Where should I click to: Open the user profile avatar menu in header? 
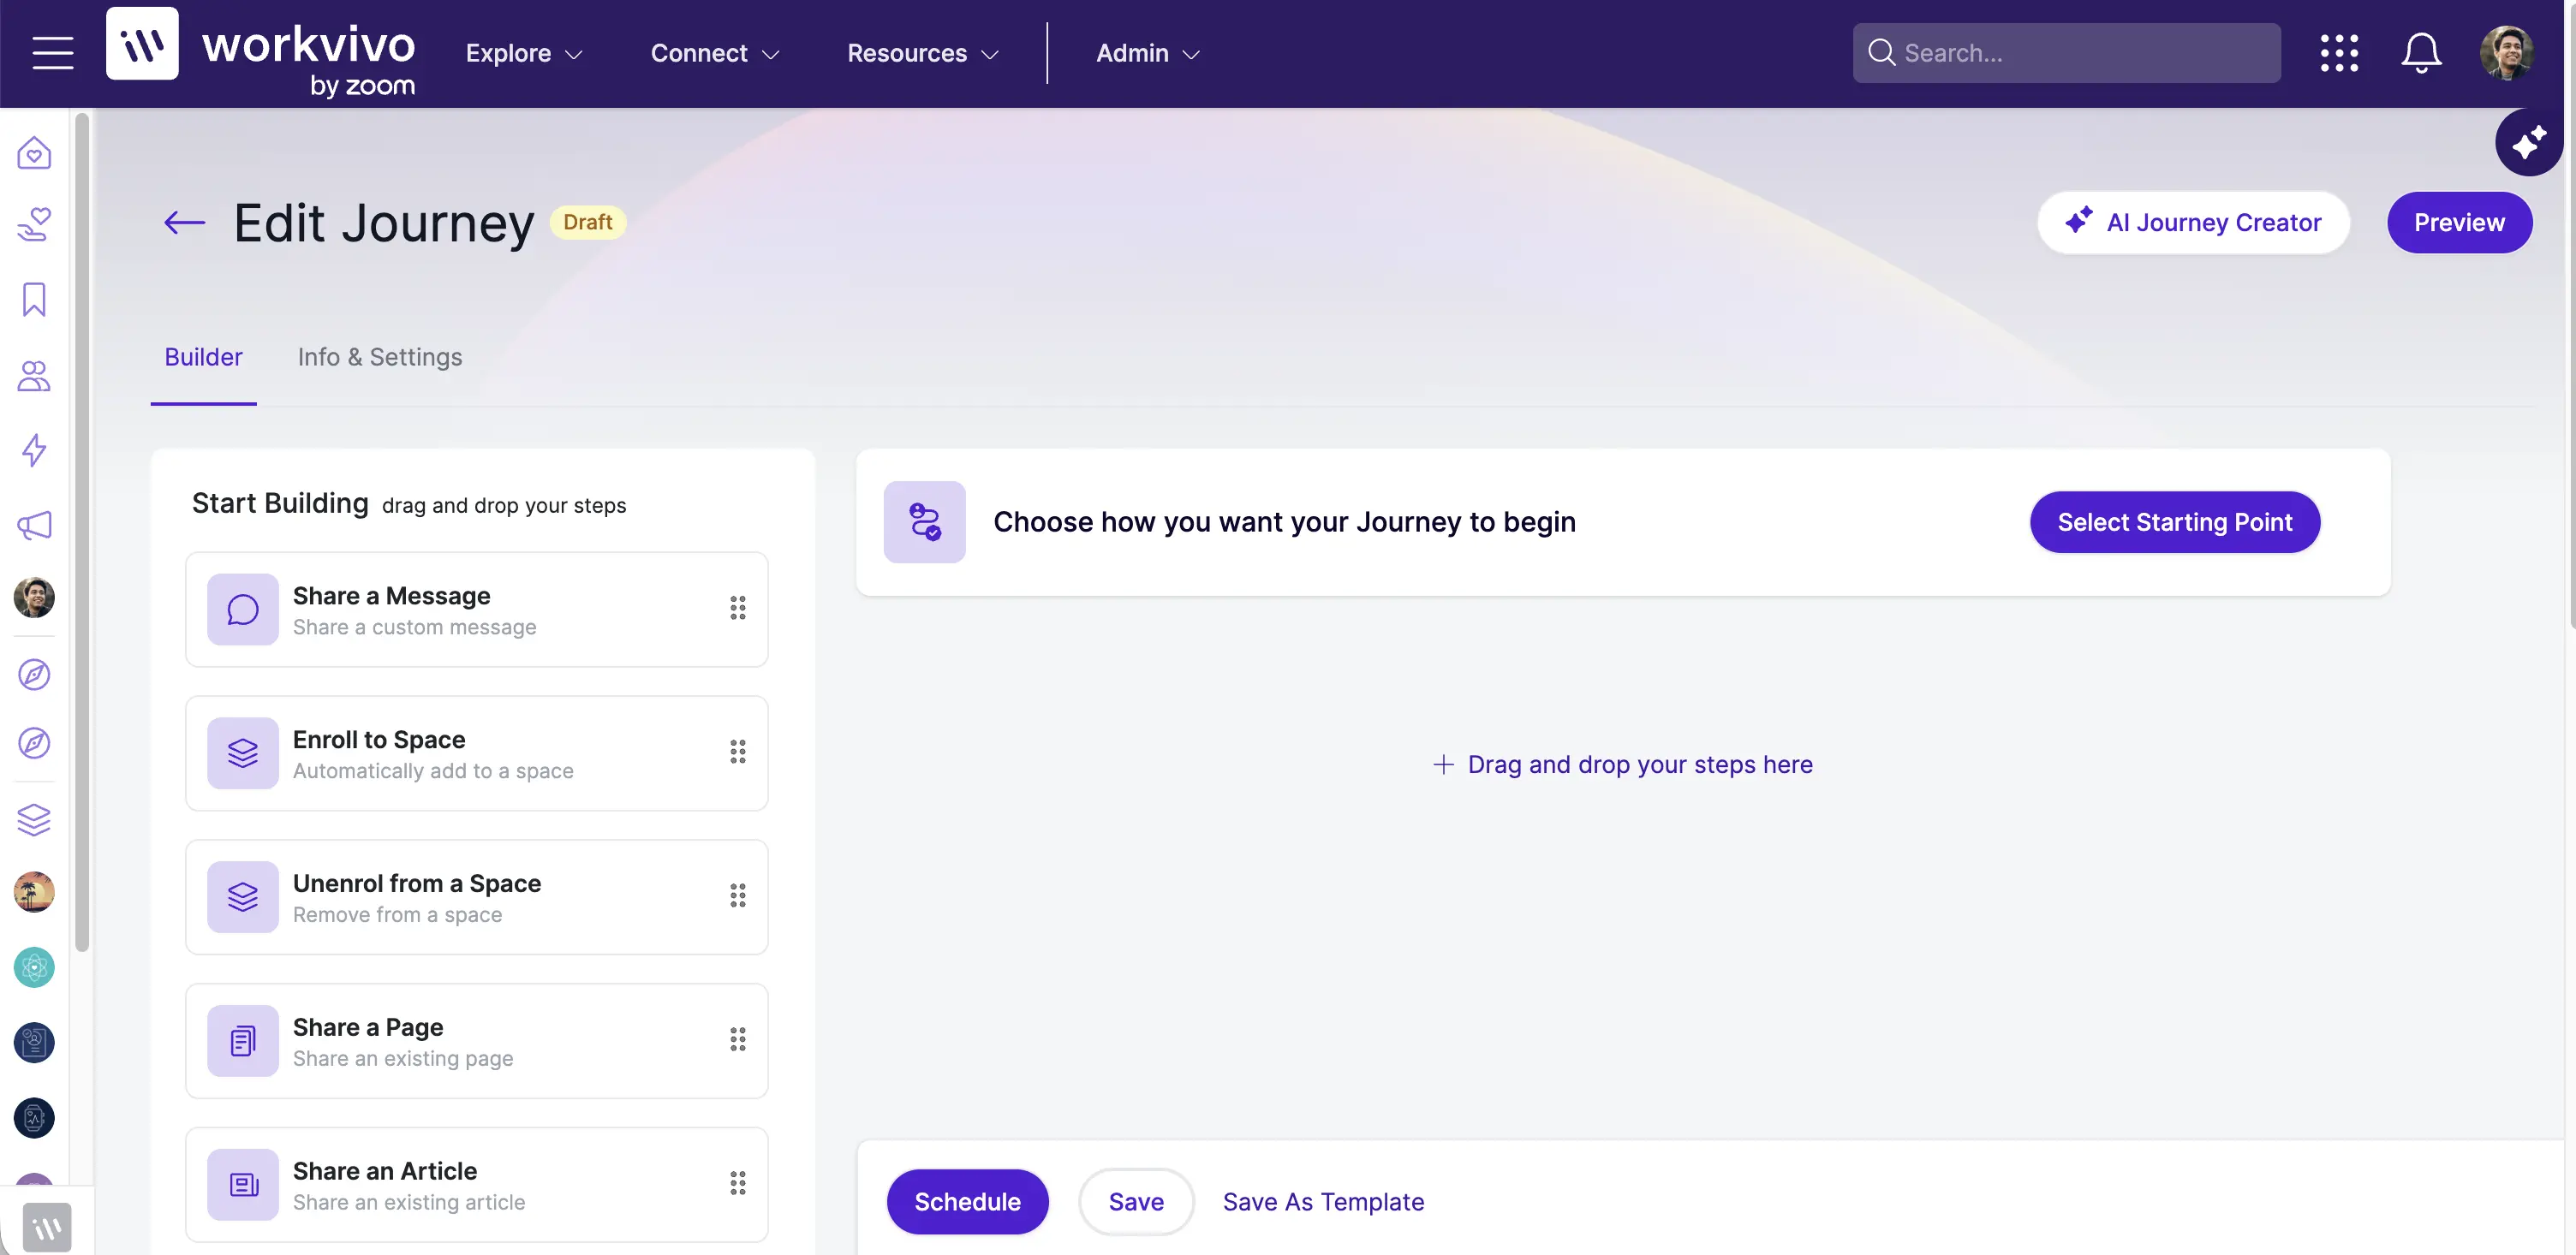[x=2506, y=53]
